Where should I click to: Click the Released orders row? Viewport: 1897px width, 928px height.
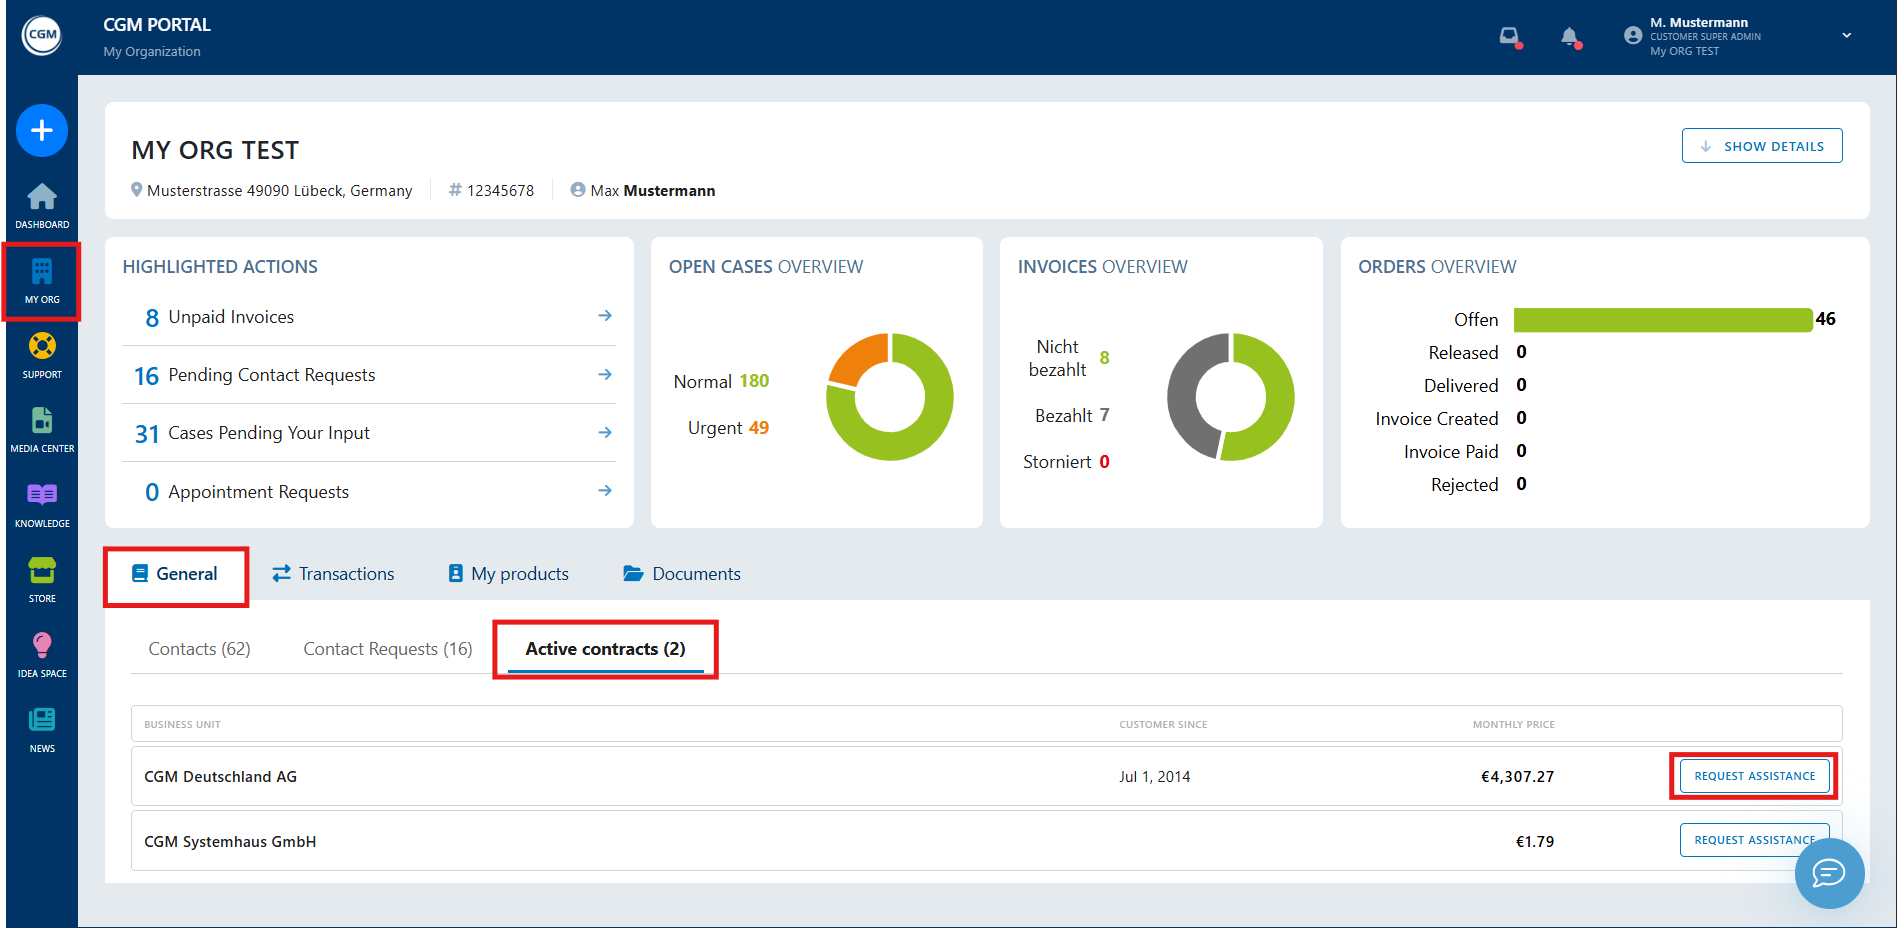pos(1477,353)
